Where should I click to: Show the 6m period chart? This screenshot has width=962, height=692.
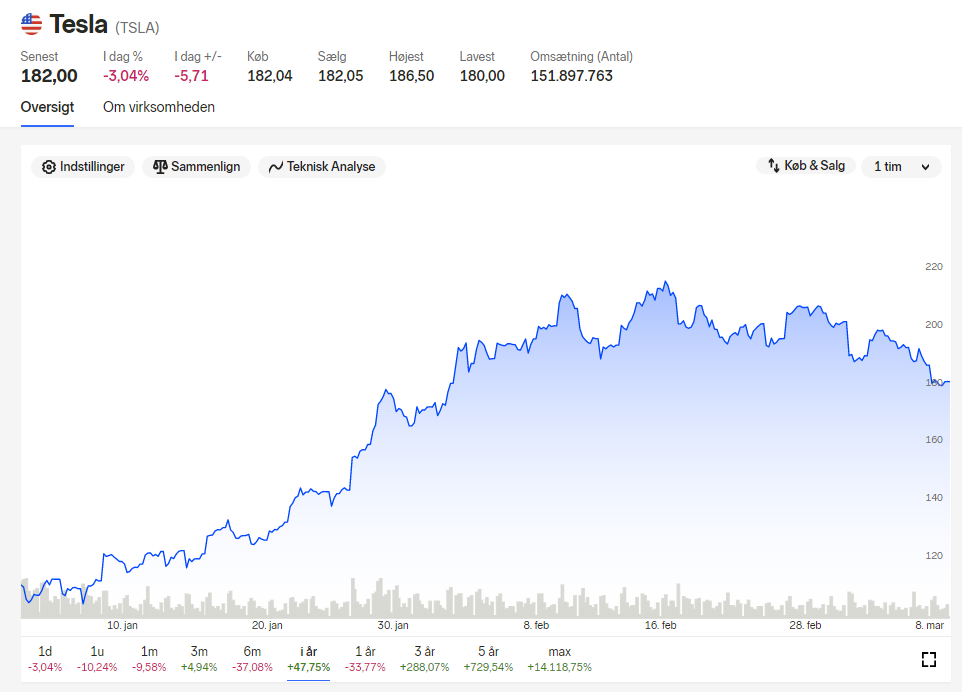coord(252,659)
